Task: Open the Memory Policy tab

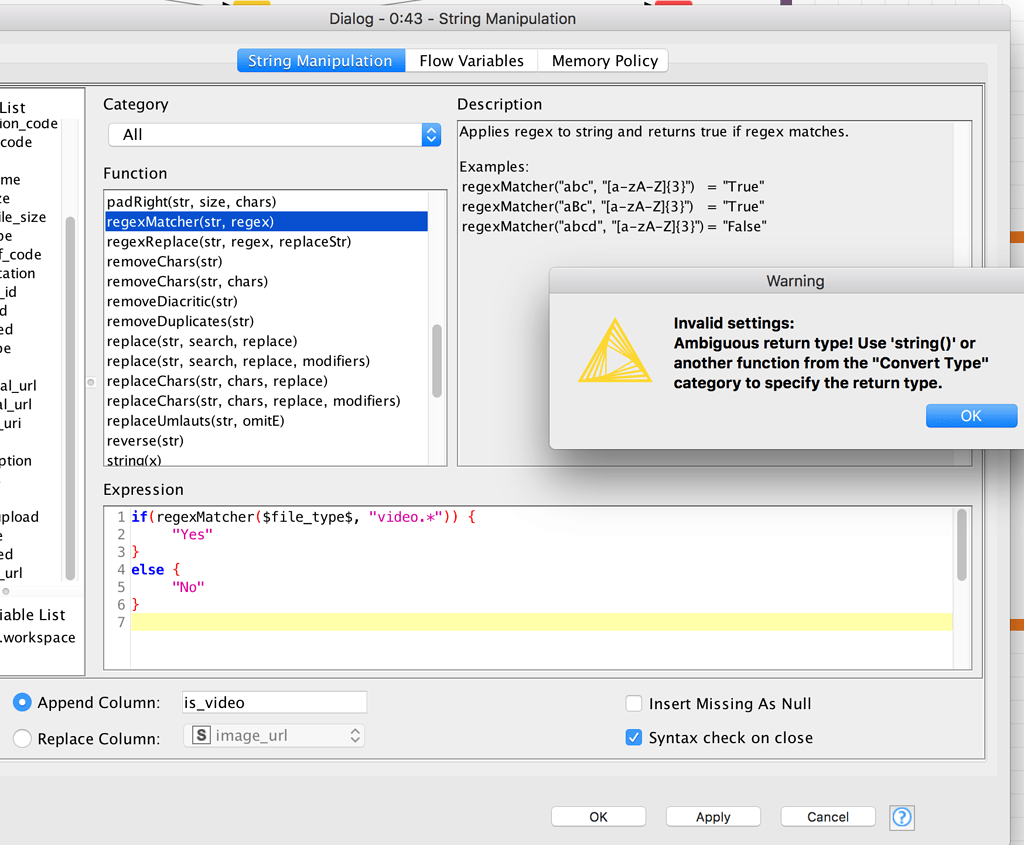Action: (x=604, y=61)
